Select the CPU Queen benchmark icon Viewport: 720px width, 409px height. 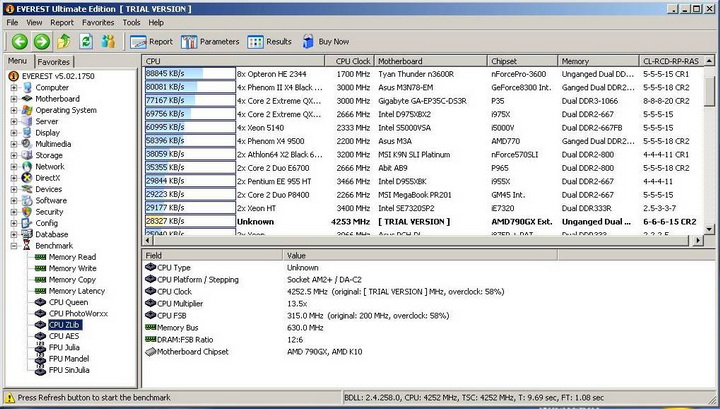(40, 302)
